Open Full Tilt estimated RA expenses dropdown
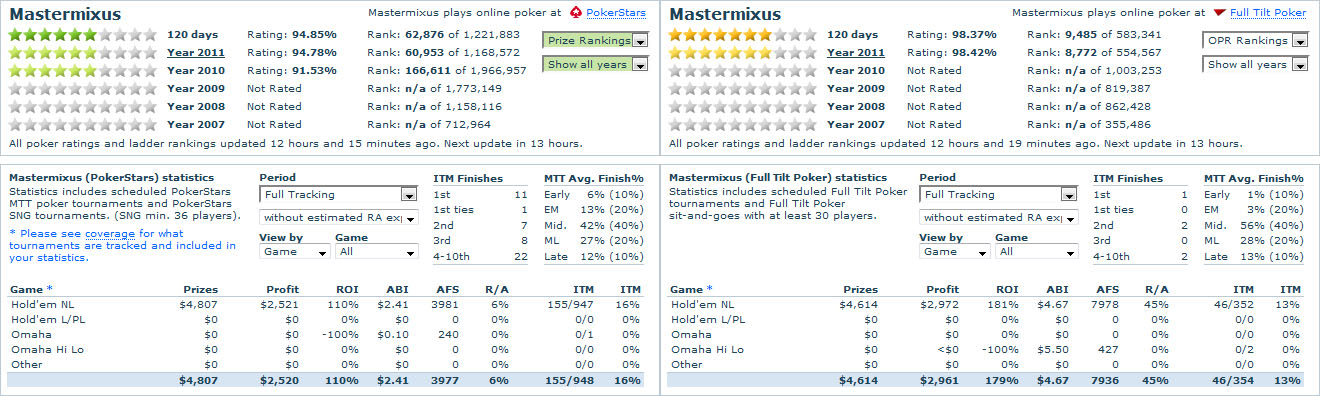This screenshot has width=1320, height=396. pyautogui.click(x=998, y=217)
